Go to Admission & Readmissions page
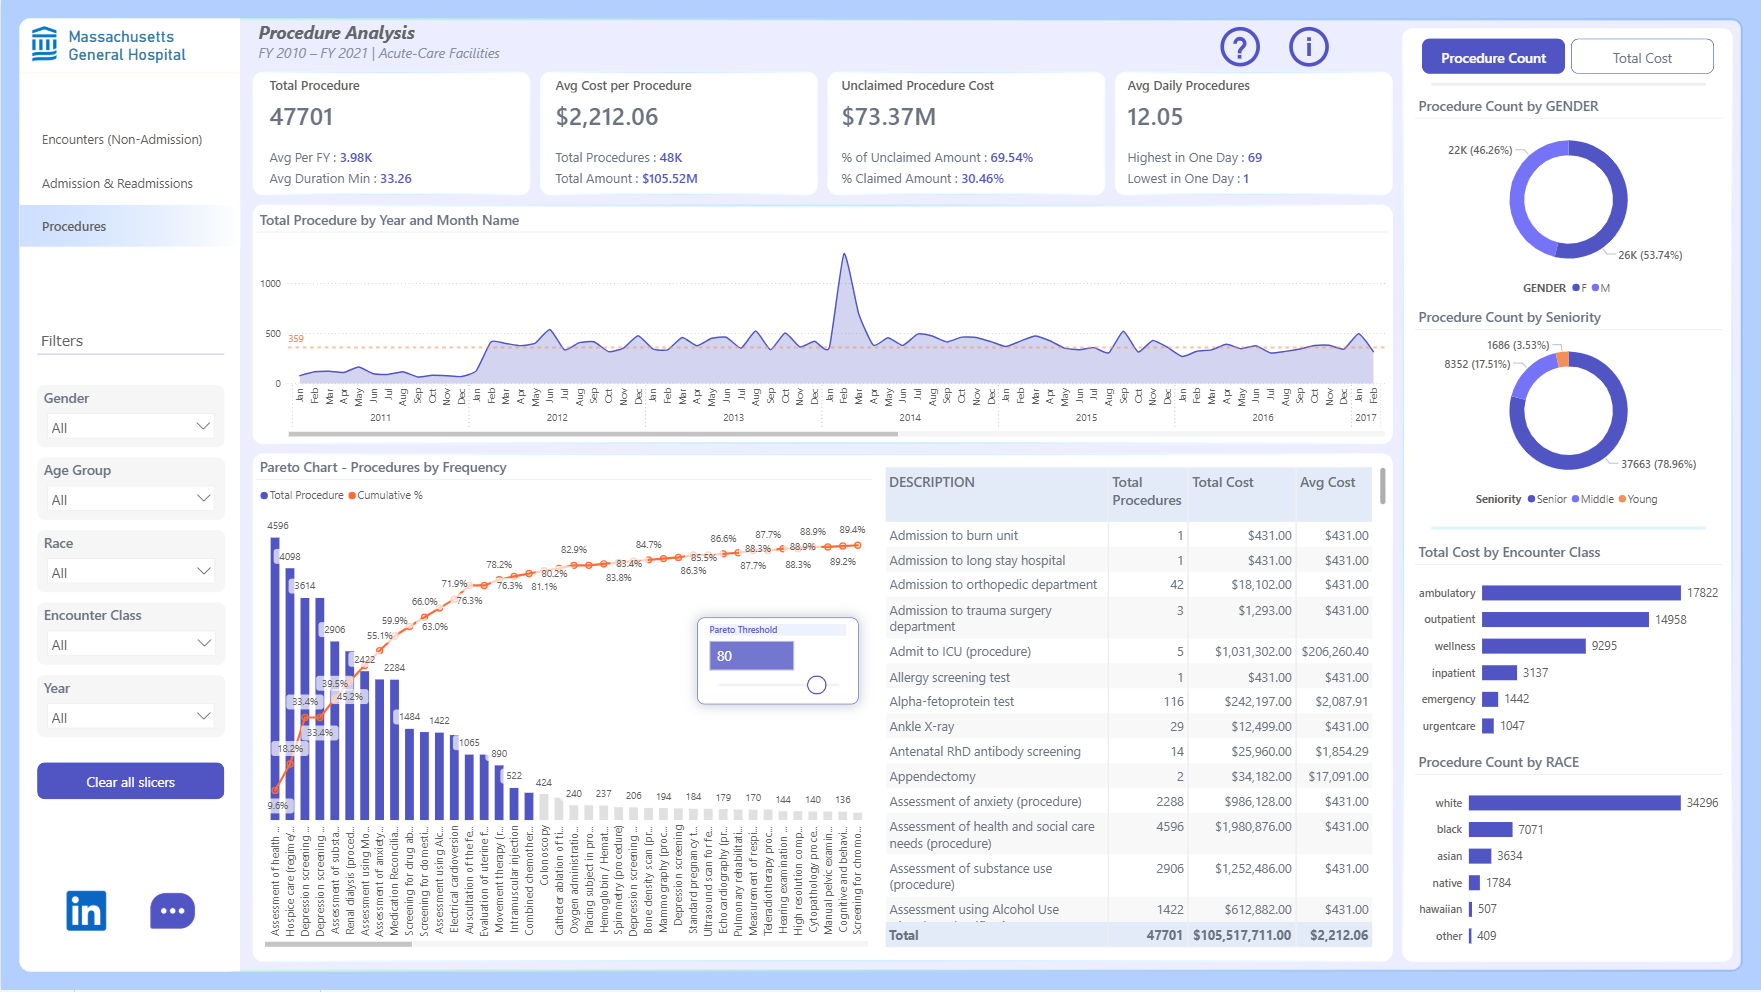Viewport: 1761px width, 992px height. click(x=117, y=184)
